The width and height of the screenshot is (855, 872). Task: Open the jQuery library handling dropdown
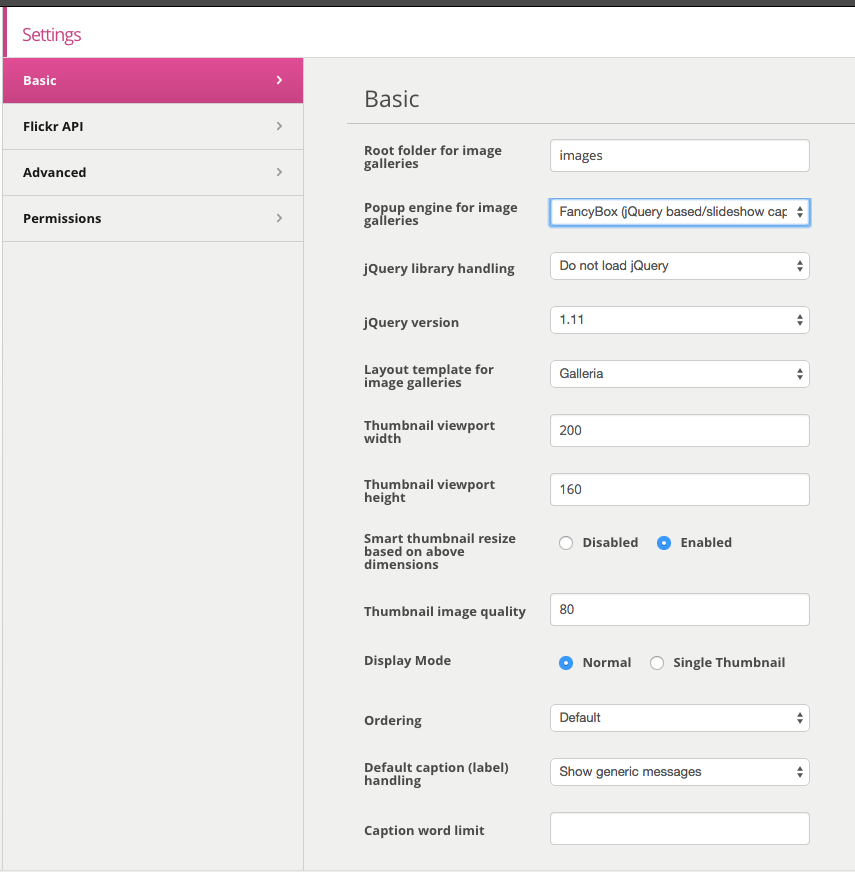tap(680, 266)
